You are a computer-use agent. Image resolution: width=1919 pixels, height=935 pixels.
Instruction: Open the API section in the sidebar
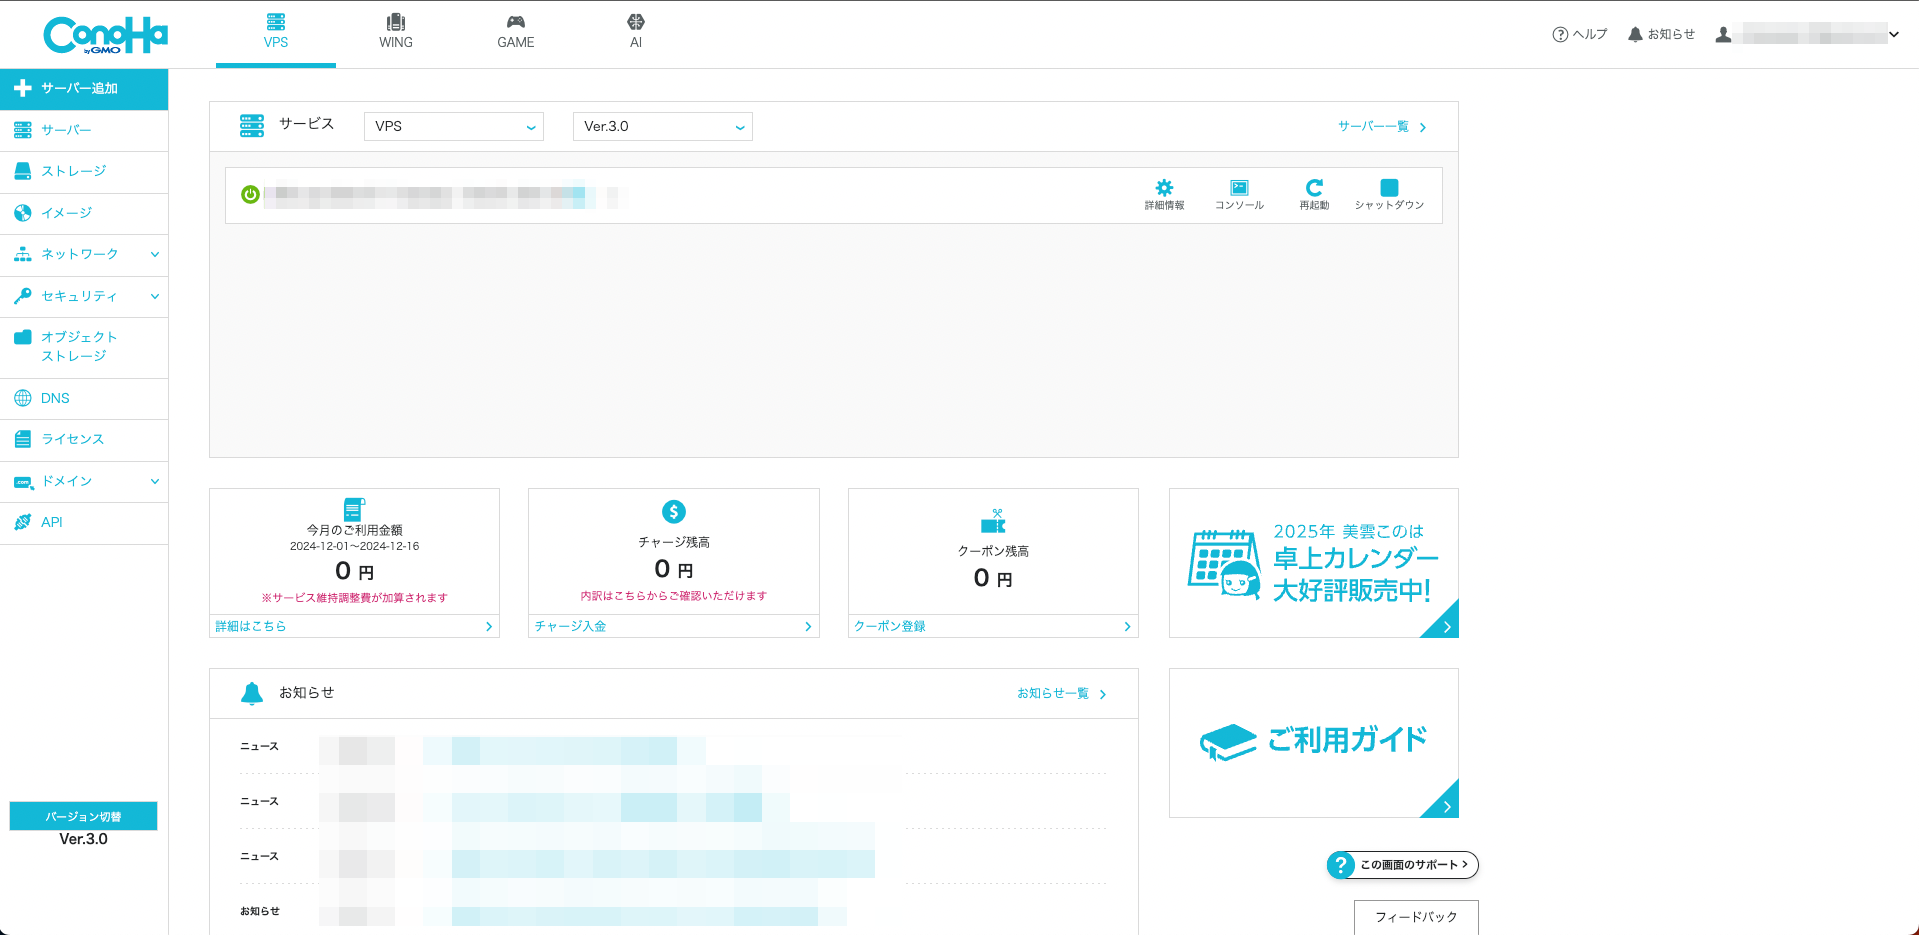[51, 521]
